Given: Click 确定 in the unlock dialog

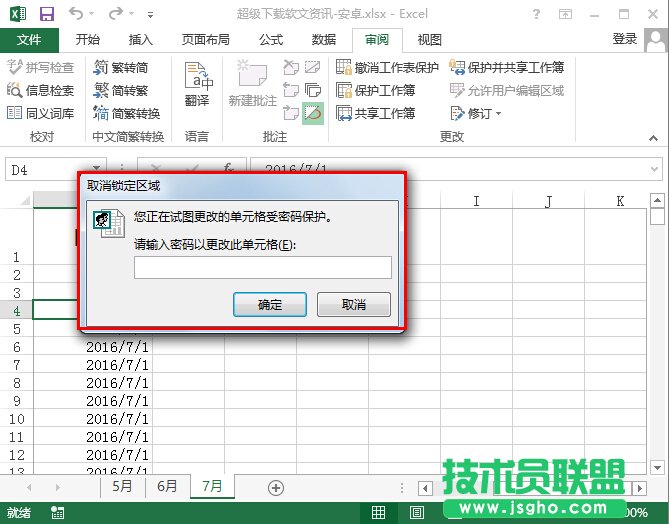Looking at the screenshot, I should coord(270,304).
